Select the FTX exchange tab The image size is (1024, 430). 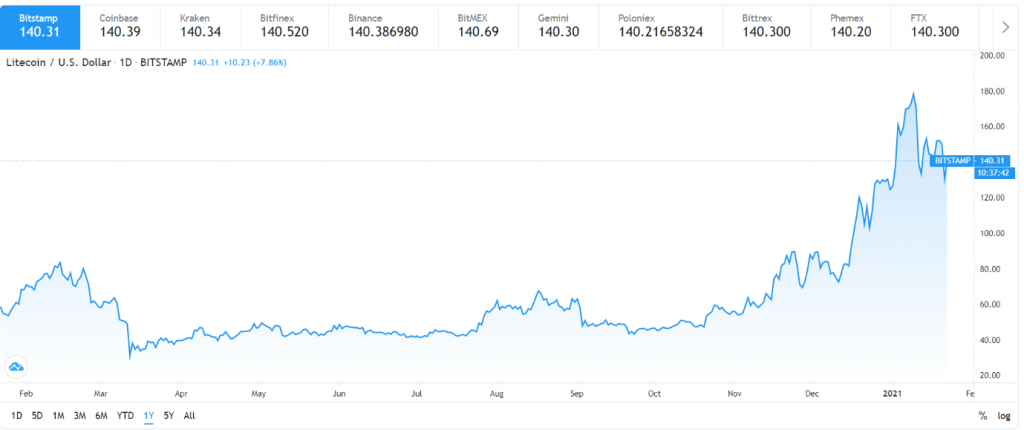click(935, 25)
